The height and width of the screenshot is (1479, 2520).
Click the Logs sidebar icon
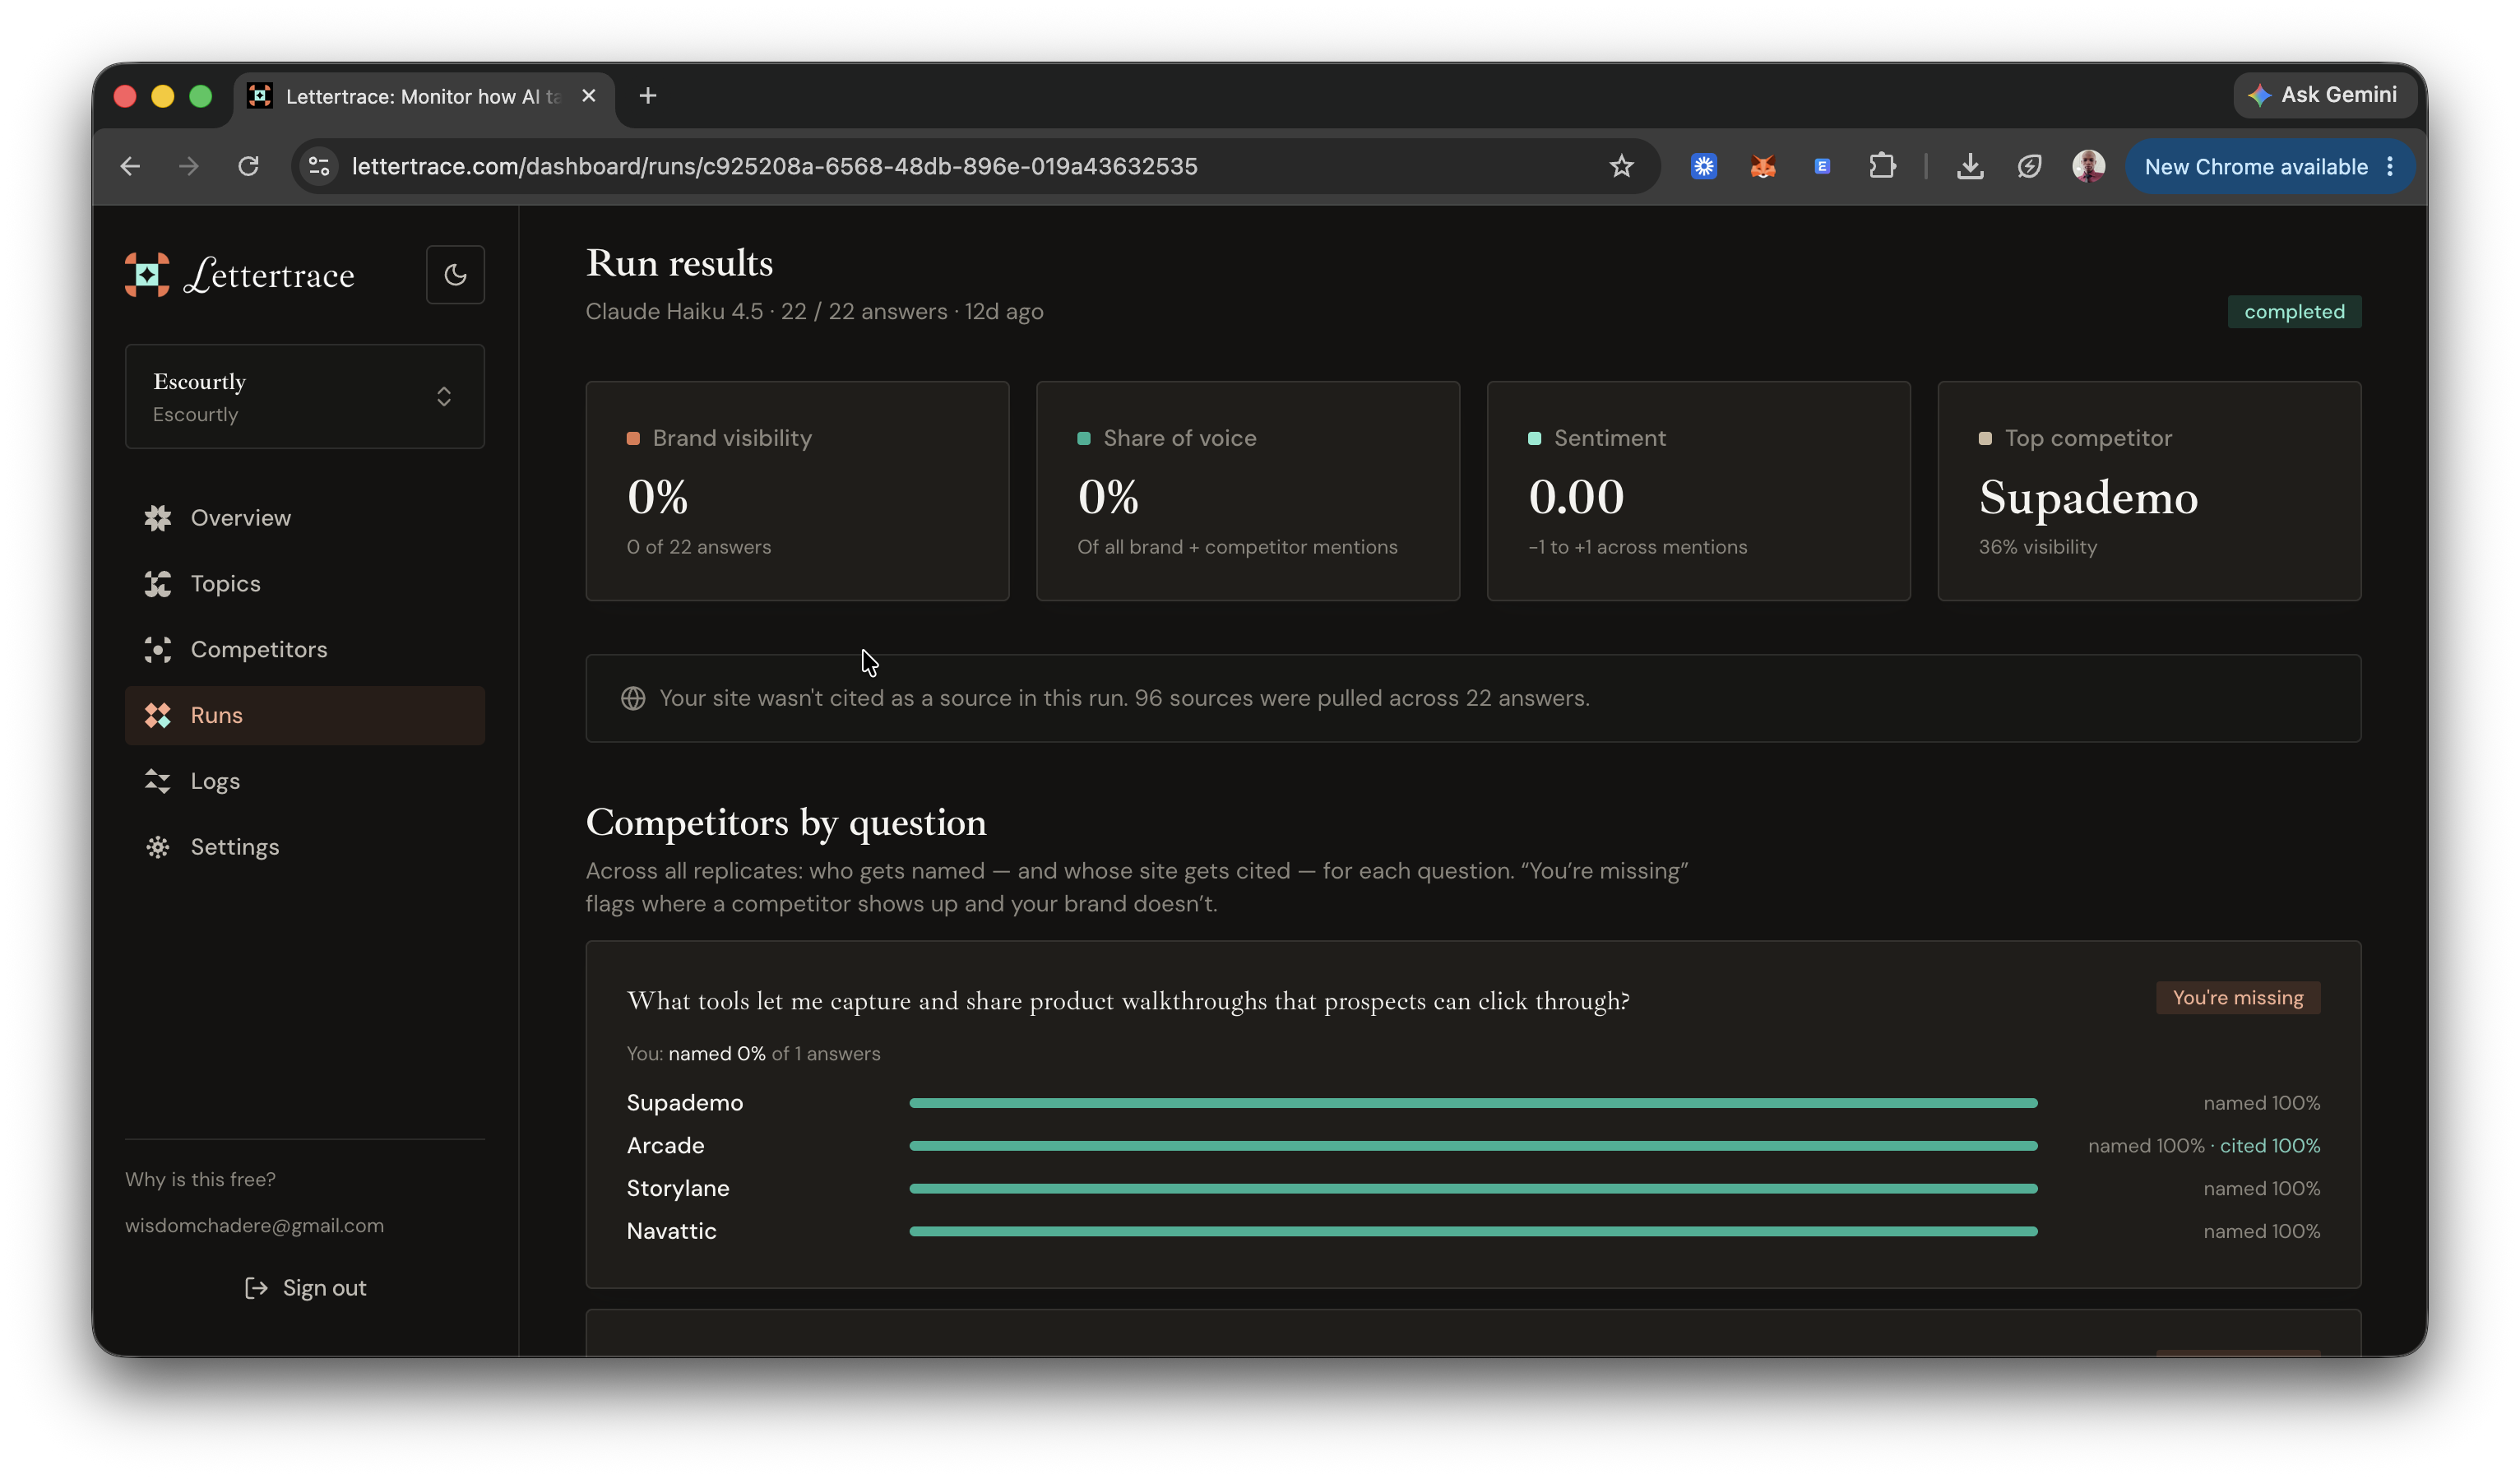[x=158, y=781]
